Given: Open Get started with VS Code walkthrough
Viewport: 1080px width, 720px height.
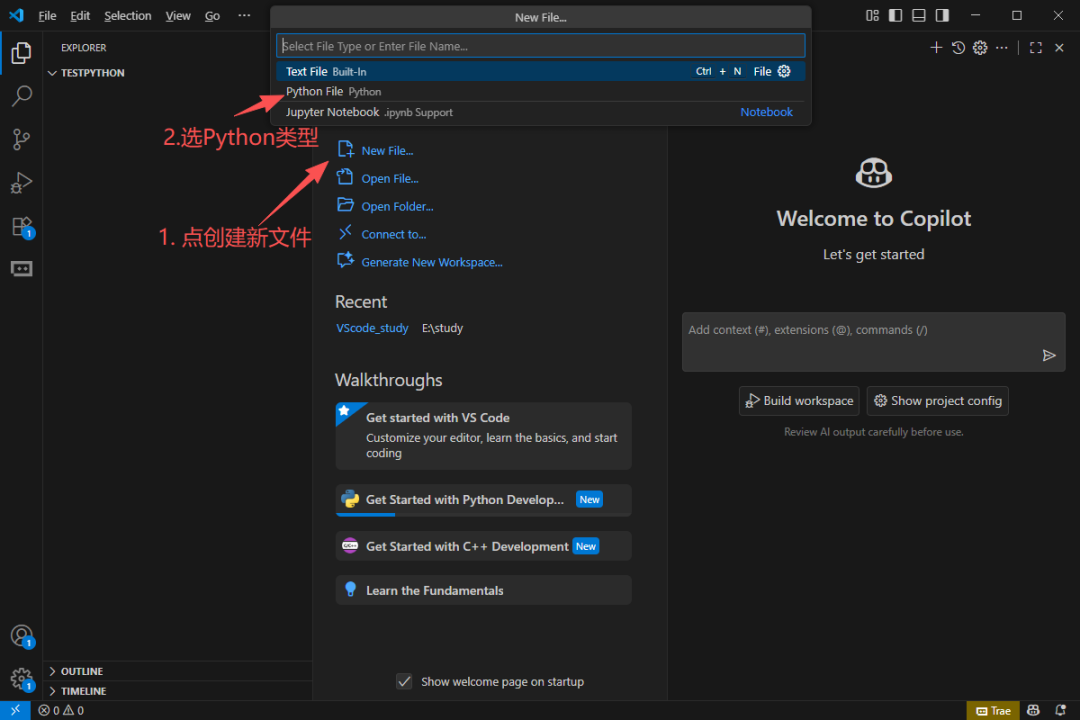Looking at the screenshot, I should tap(484, 436).
